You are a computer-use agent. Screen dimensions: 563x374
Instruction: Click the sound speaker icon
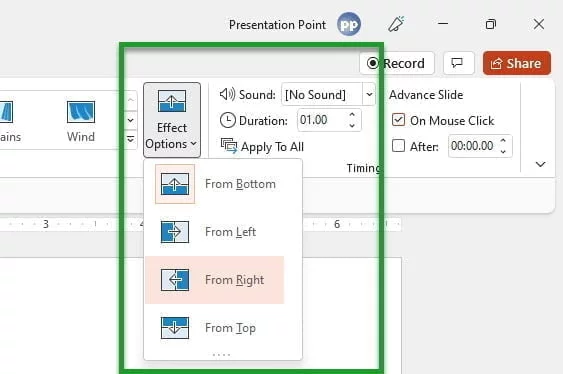(x=227, y=94)
